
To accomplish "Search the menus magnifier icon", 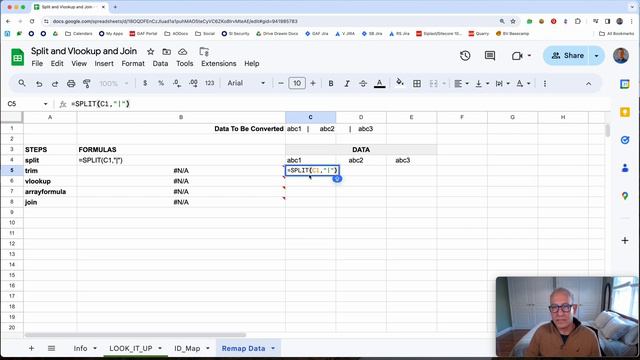I will pos(22,83).
